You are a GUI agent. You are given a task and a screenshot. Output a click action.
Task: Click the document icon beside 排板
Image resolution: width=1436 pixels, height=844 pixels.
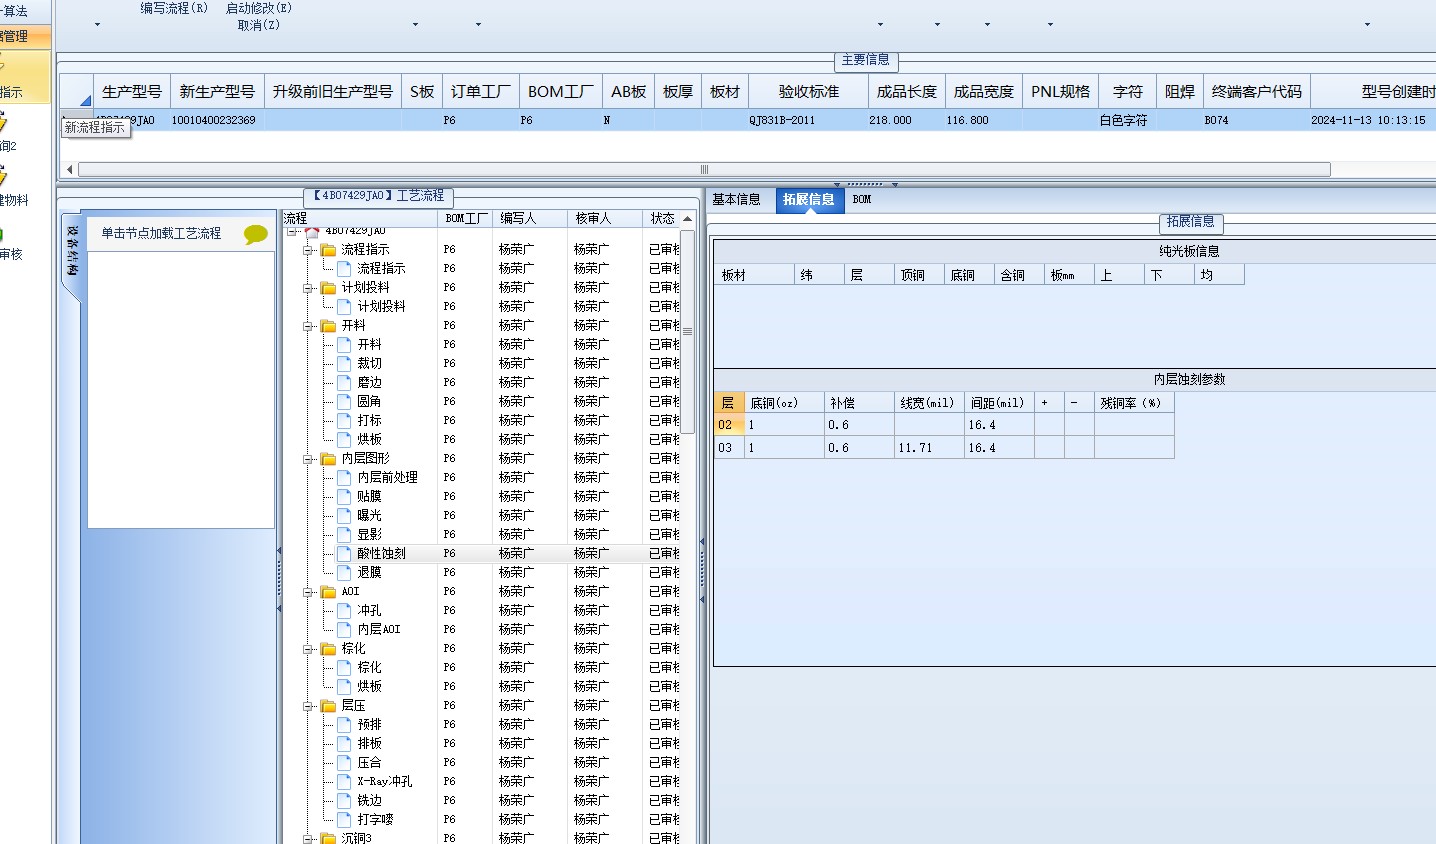(344, 744)
